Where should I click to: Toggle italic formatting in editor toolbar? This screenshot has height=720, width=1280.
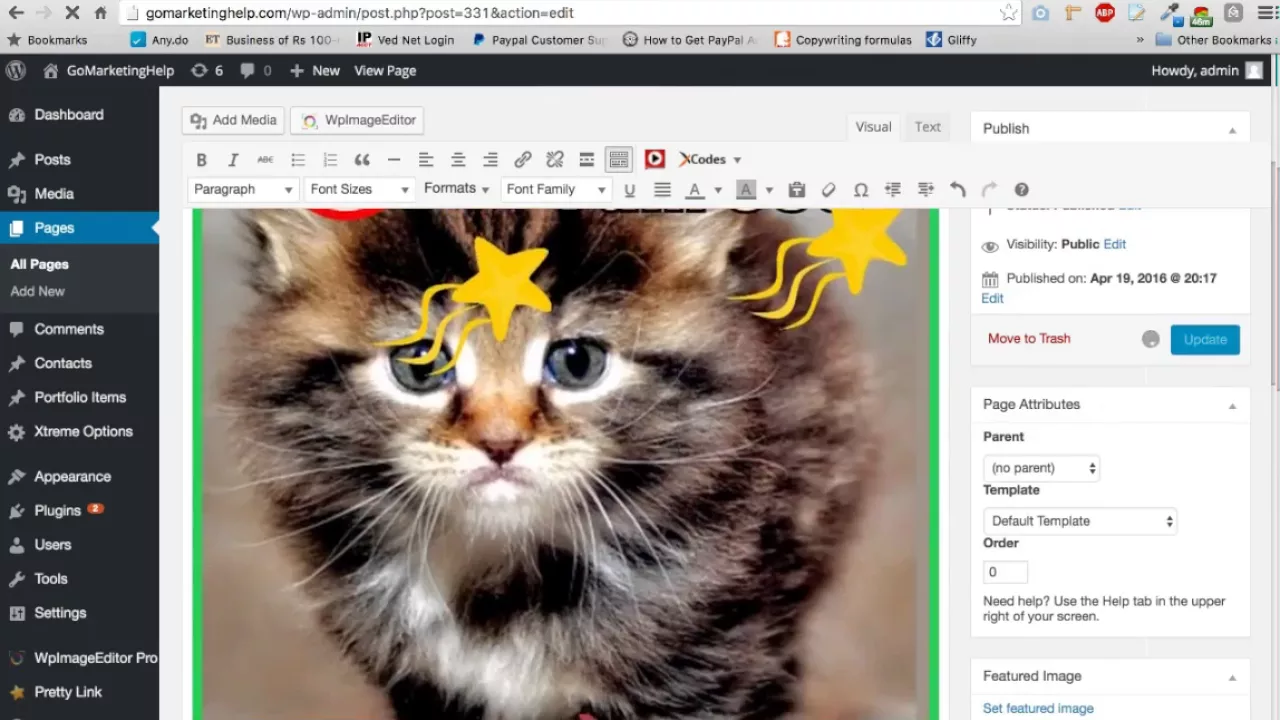click(x=233, y=160)
